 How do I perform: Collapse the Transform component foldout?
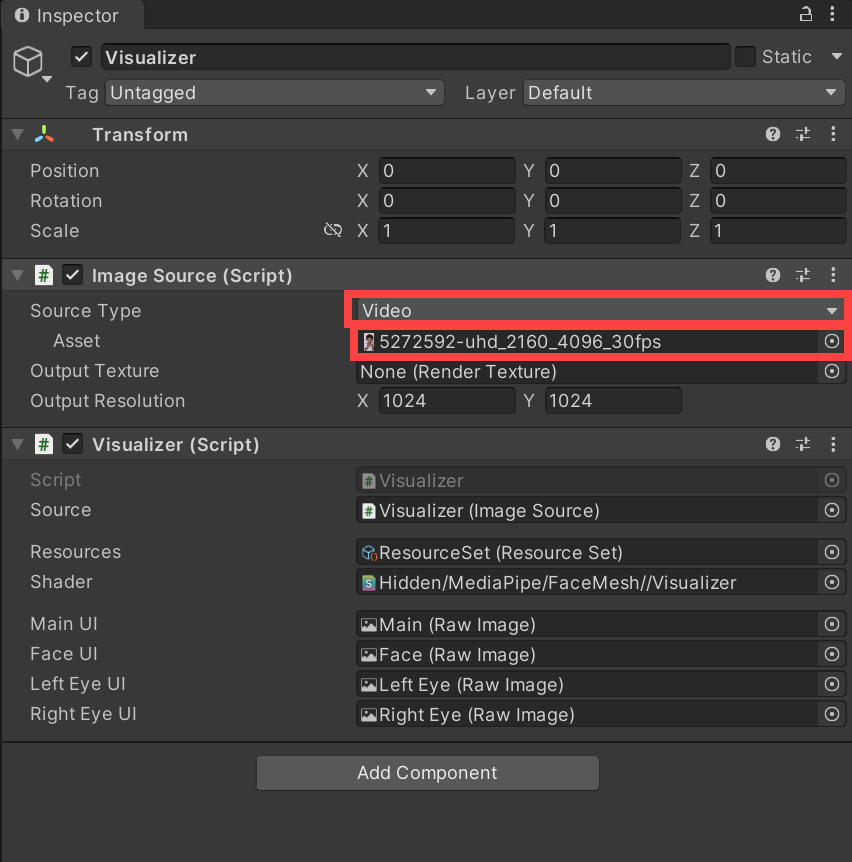(18, 134)
